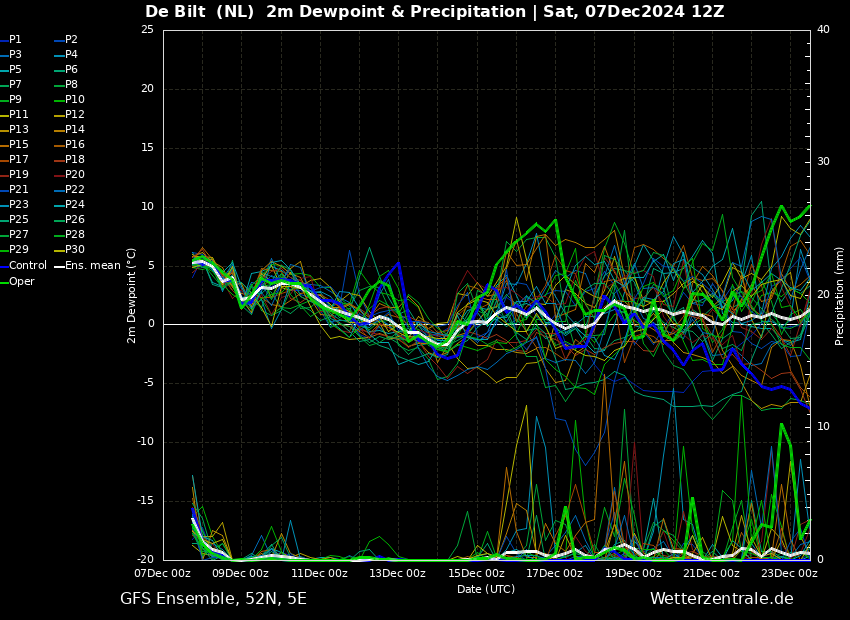Select the P29 legend entry
Screen dimensions: 850x620
pos(19,249)
